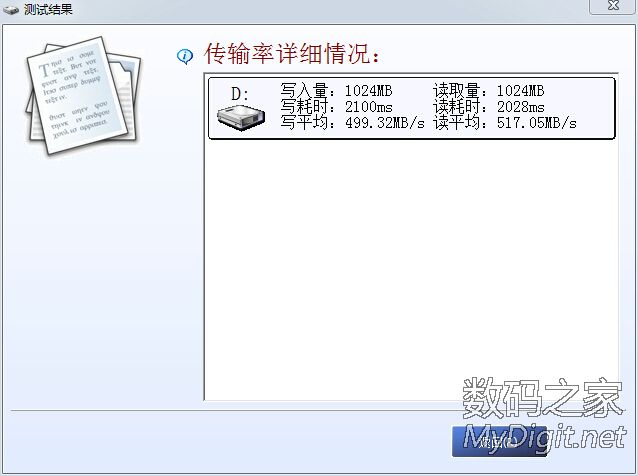Click the 测试结果 title bar text
Image resolution: width=638 pixels, height=476 pixels.
(x=48, y=9)
